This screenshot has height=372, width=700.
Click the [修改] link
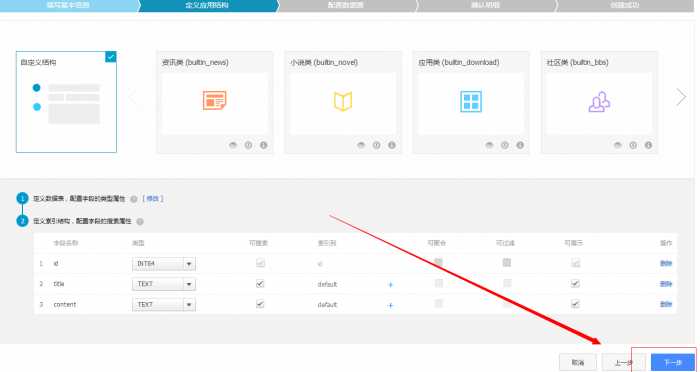pos(153,199)
